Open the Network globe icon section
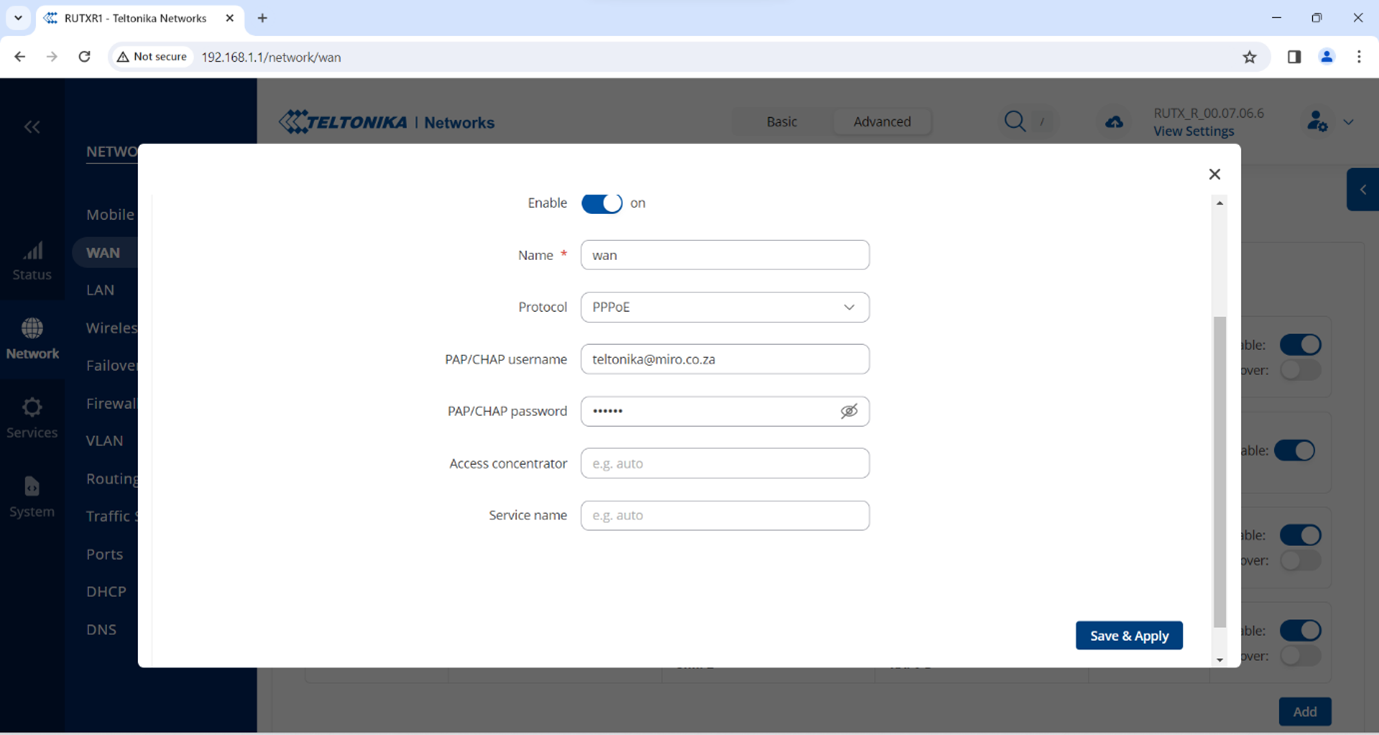The image size is (1379, 735). click(32, 329)
